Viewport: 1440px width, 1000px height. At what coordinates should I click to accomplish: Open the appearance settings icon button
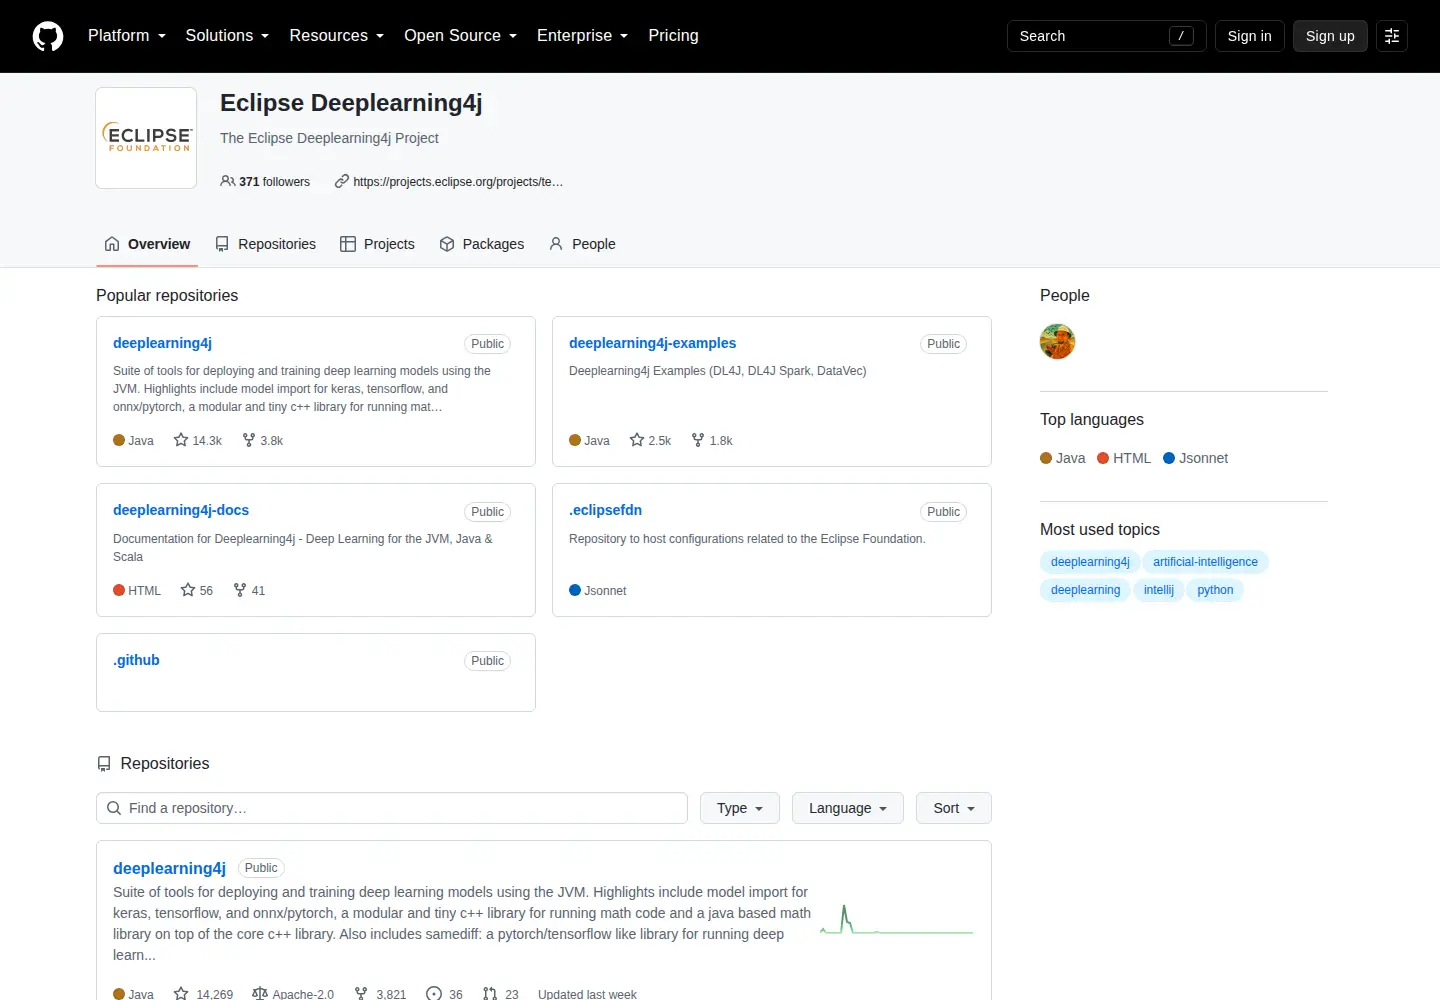pyautogui.click(x=1392, y=36)
